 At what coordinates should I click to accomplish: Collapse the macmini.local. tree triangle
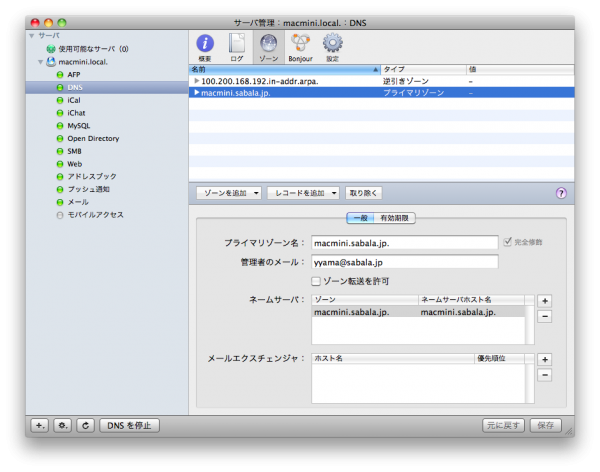click(x=40, y=62)
